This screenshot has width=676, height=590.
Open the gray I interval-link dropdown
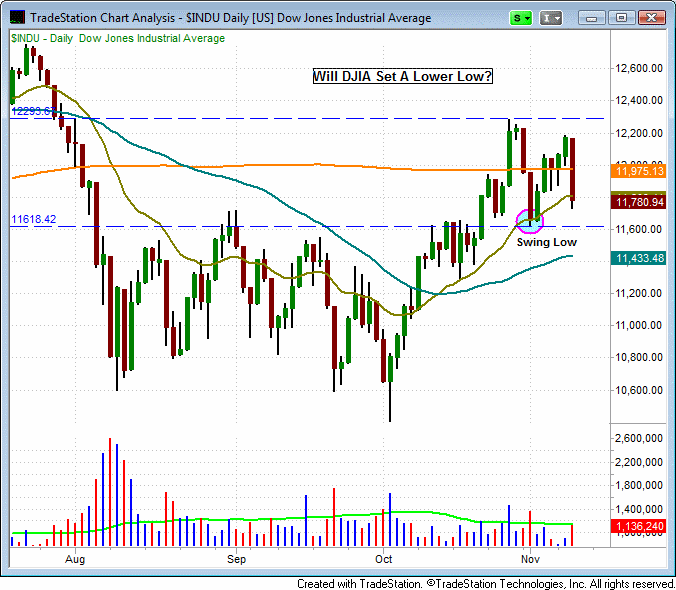pos(551,18)
